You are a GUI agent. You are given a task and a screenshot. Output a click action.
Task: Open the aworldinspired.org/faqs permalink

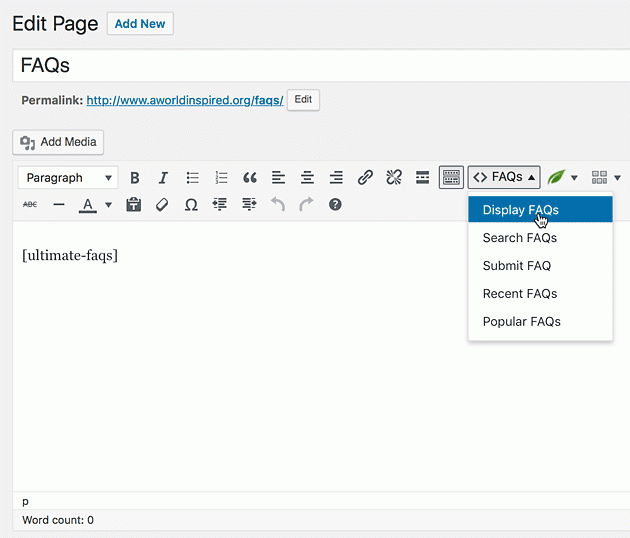(185, 100)
